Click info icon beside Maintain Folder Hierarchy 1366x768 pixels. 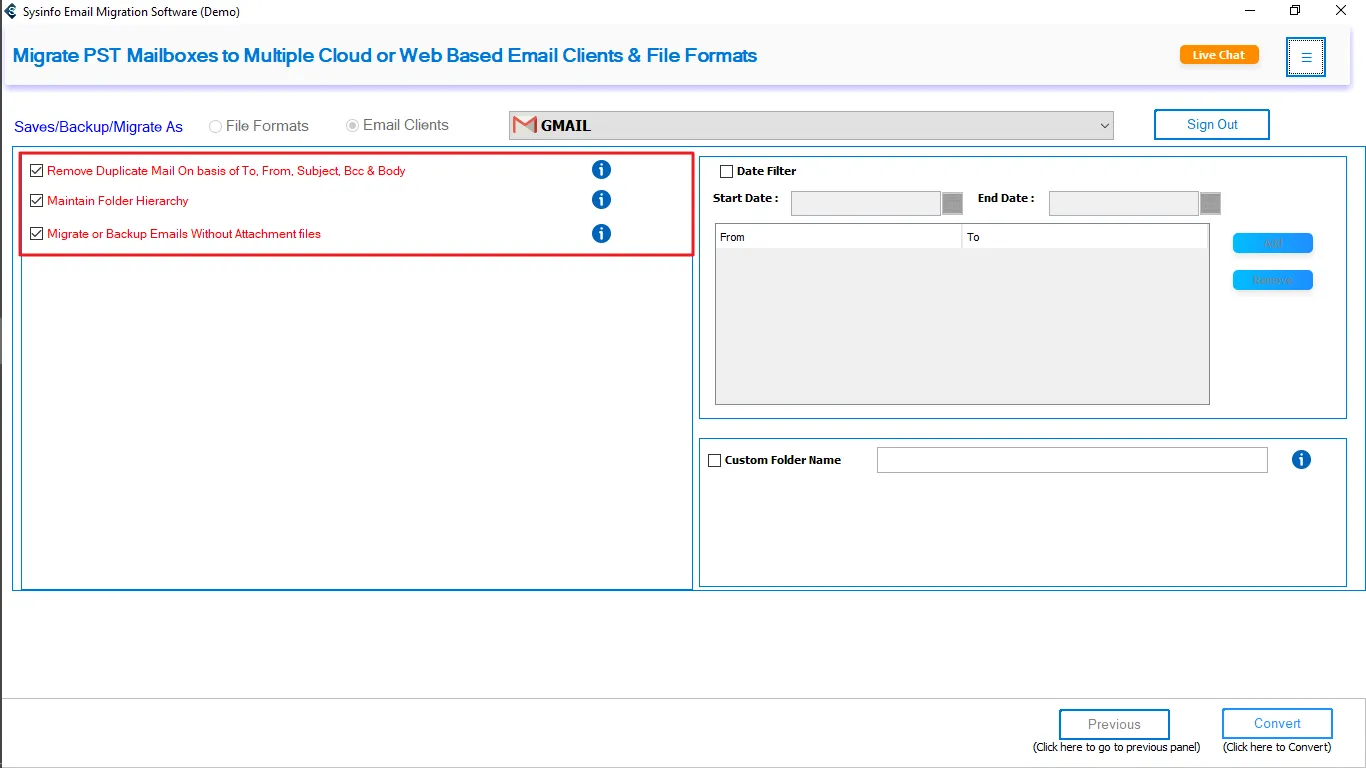pos(601,200)
